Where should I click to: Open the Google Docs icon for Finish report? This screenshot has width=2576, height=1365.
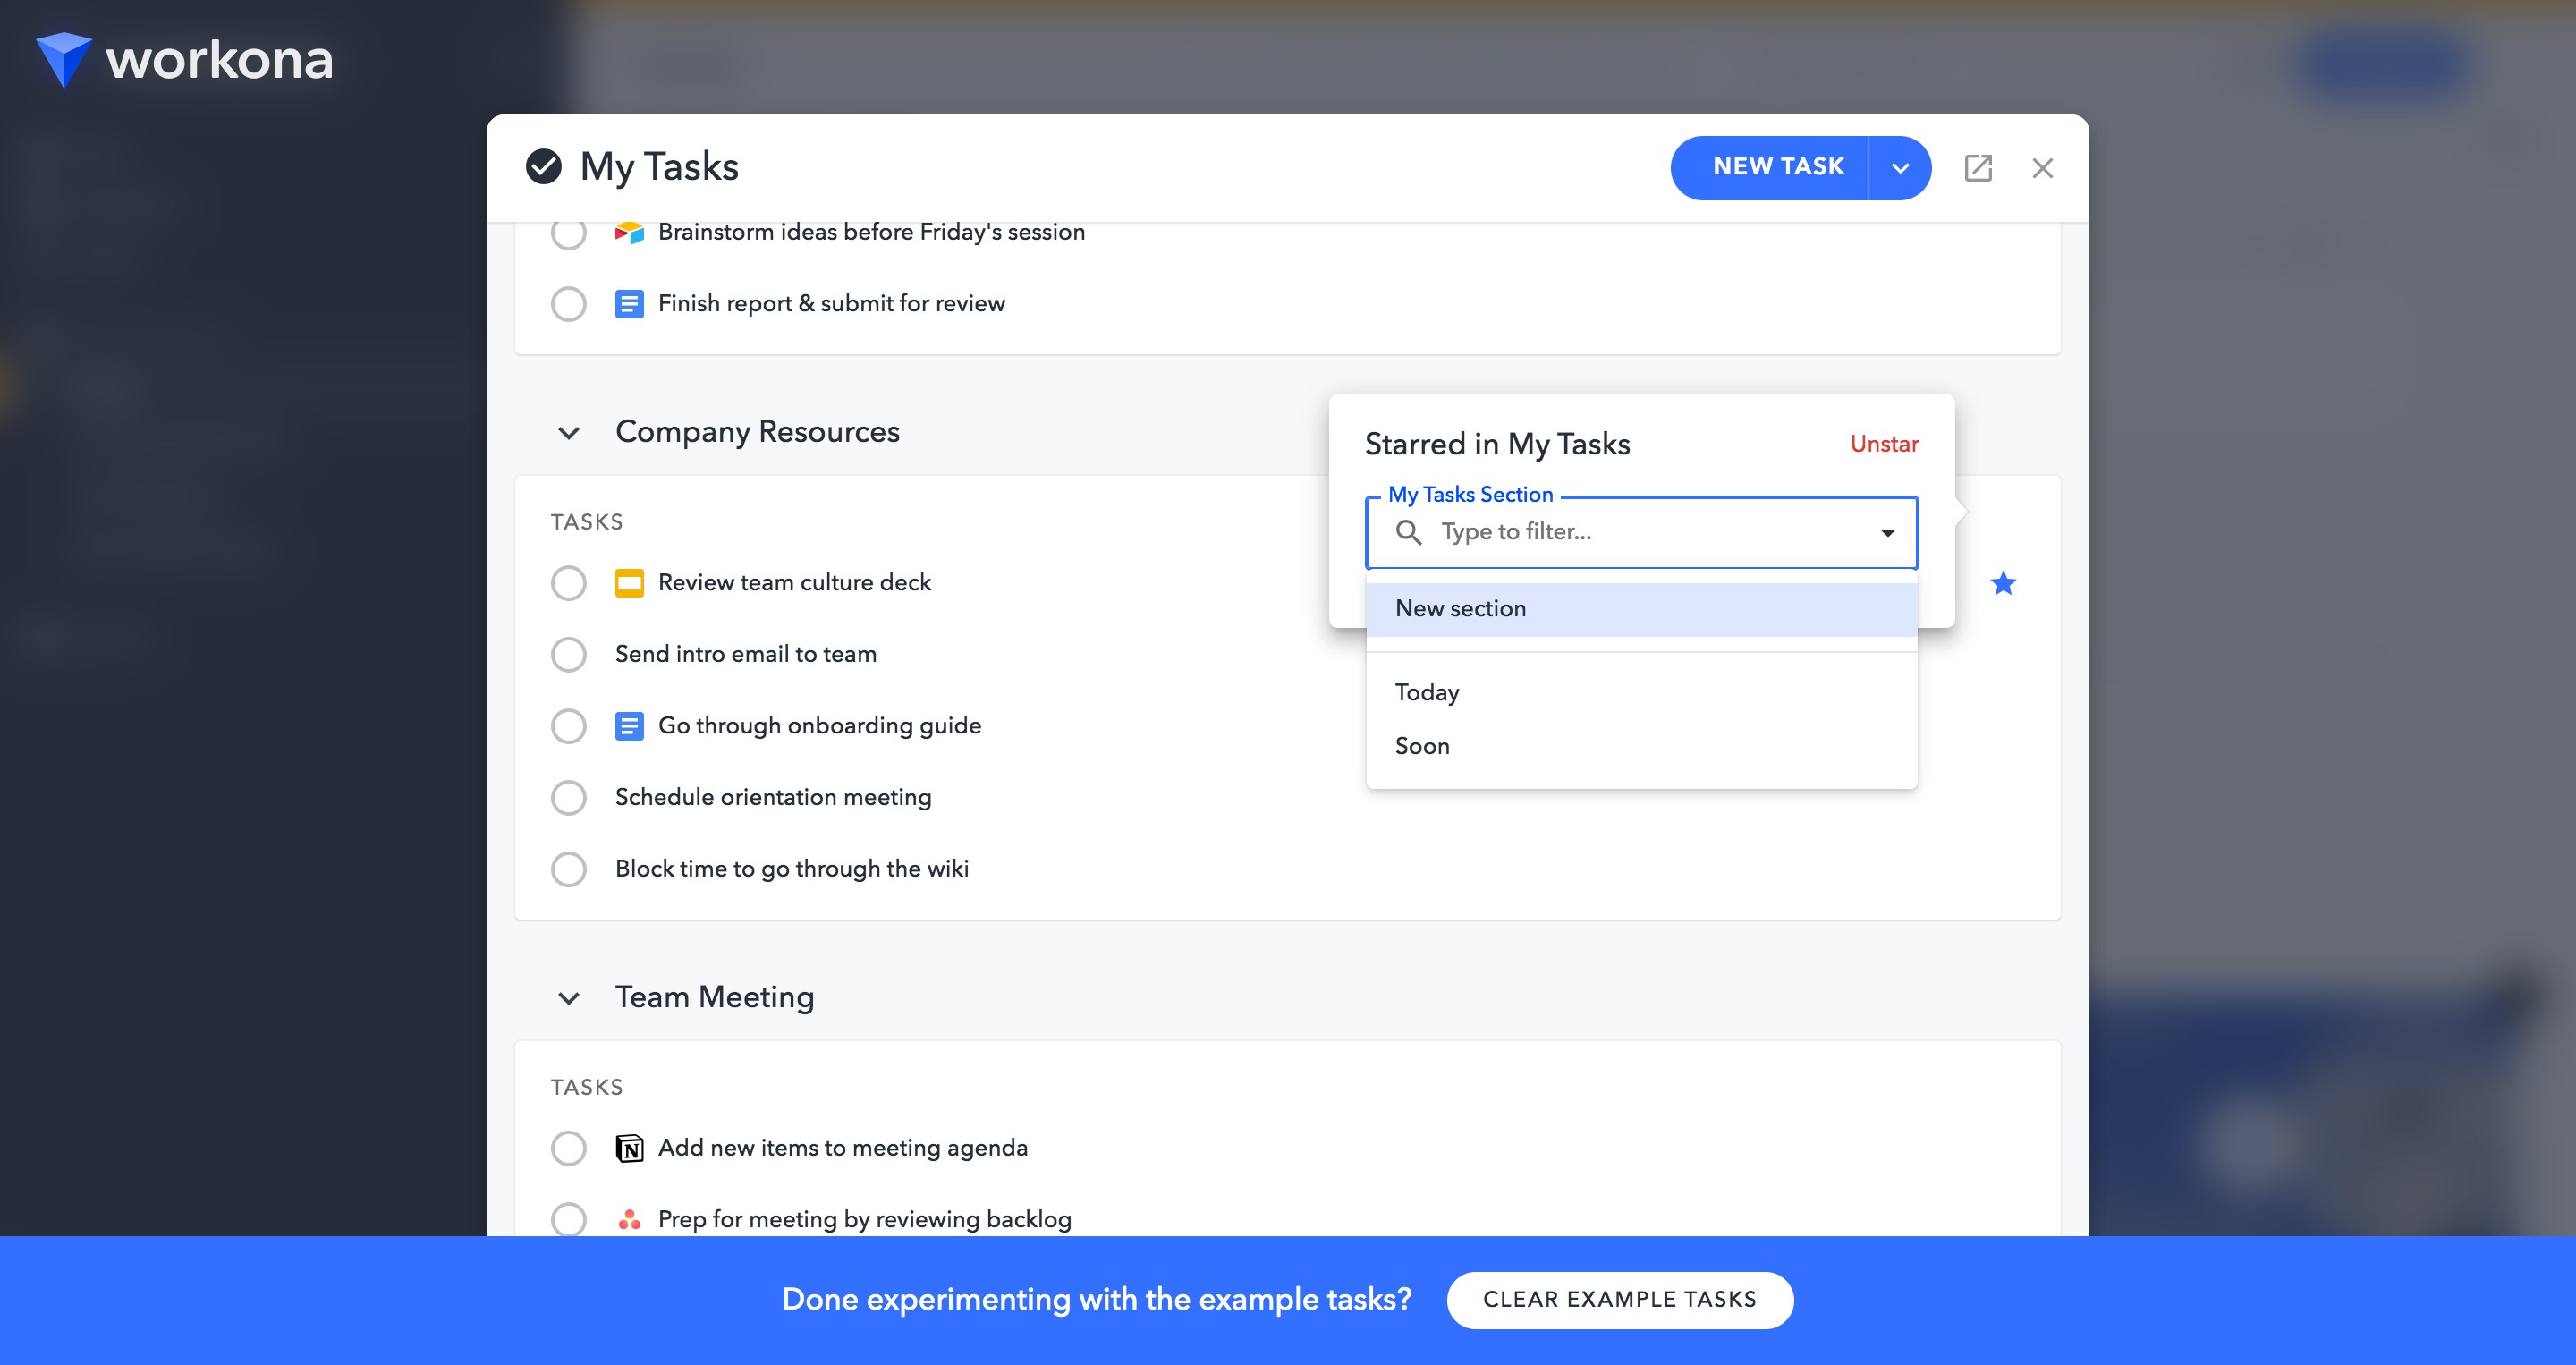pos(629,304)
